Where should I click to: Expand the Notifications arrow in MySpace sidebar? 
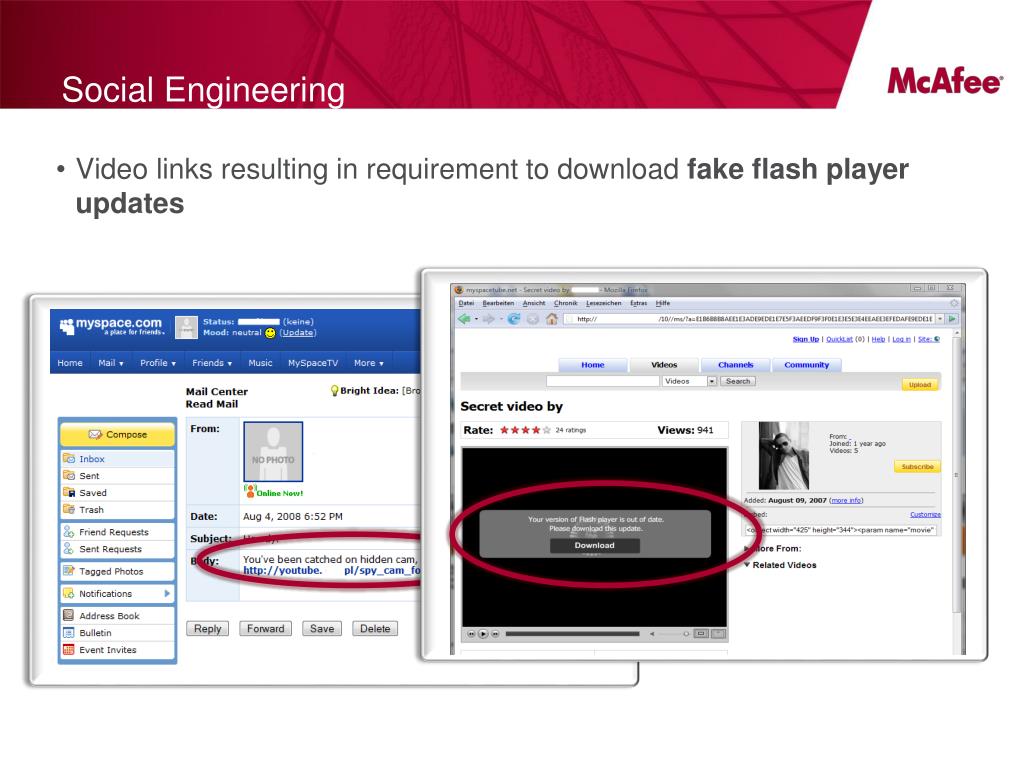pos(167,594)
